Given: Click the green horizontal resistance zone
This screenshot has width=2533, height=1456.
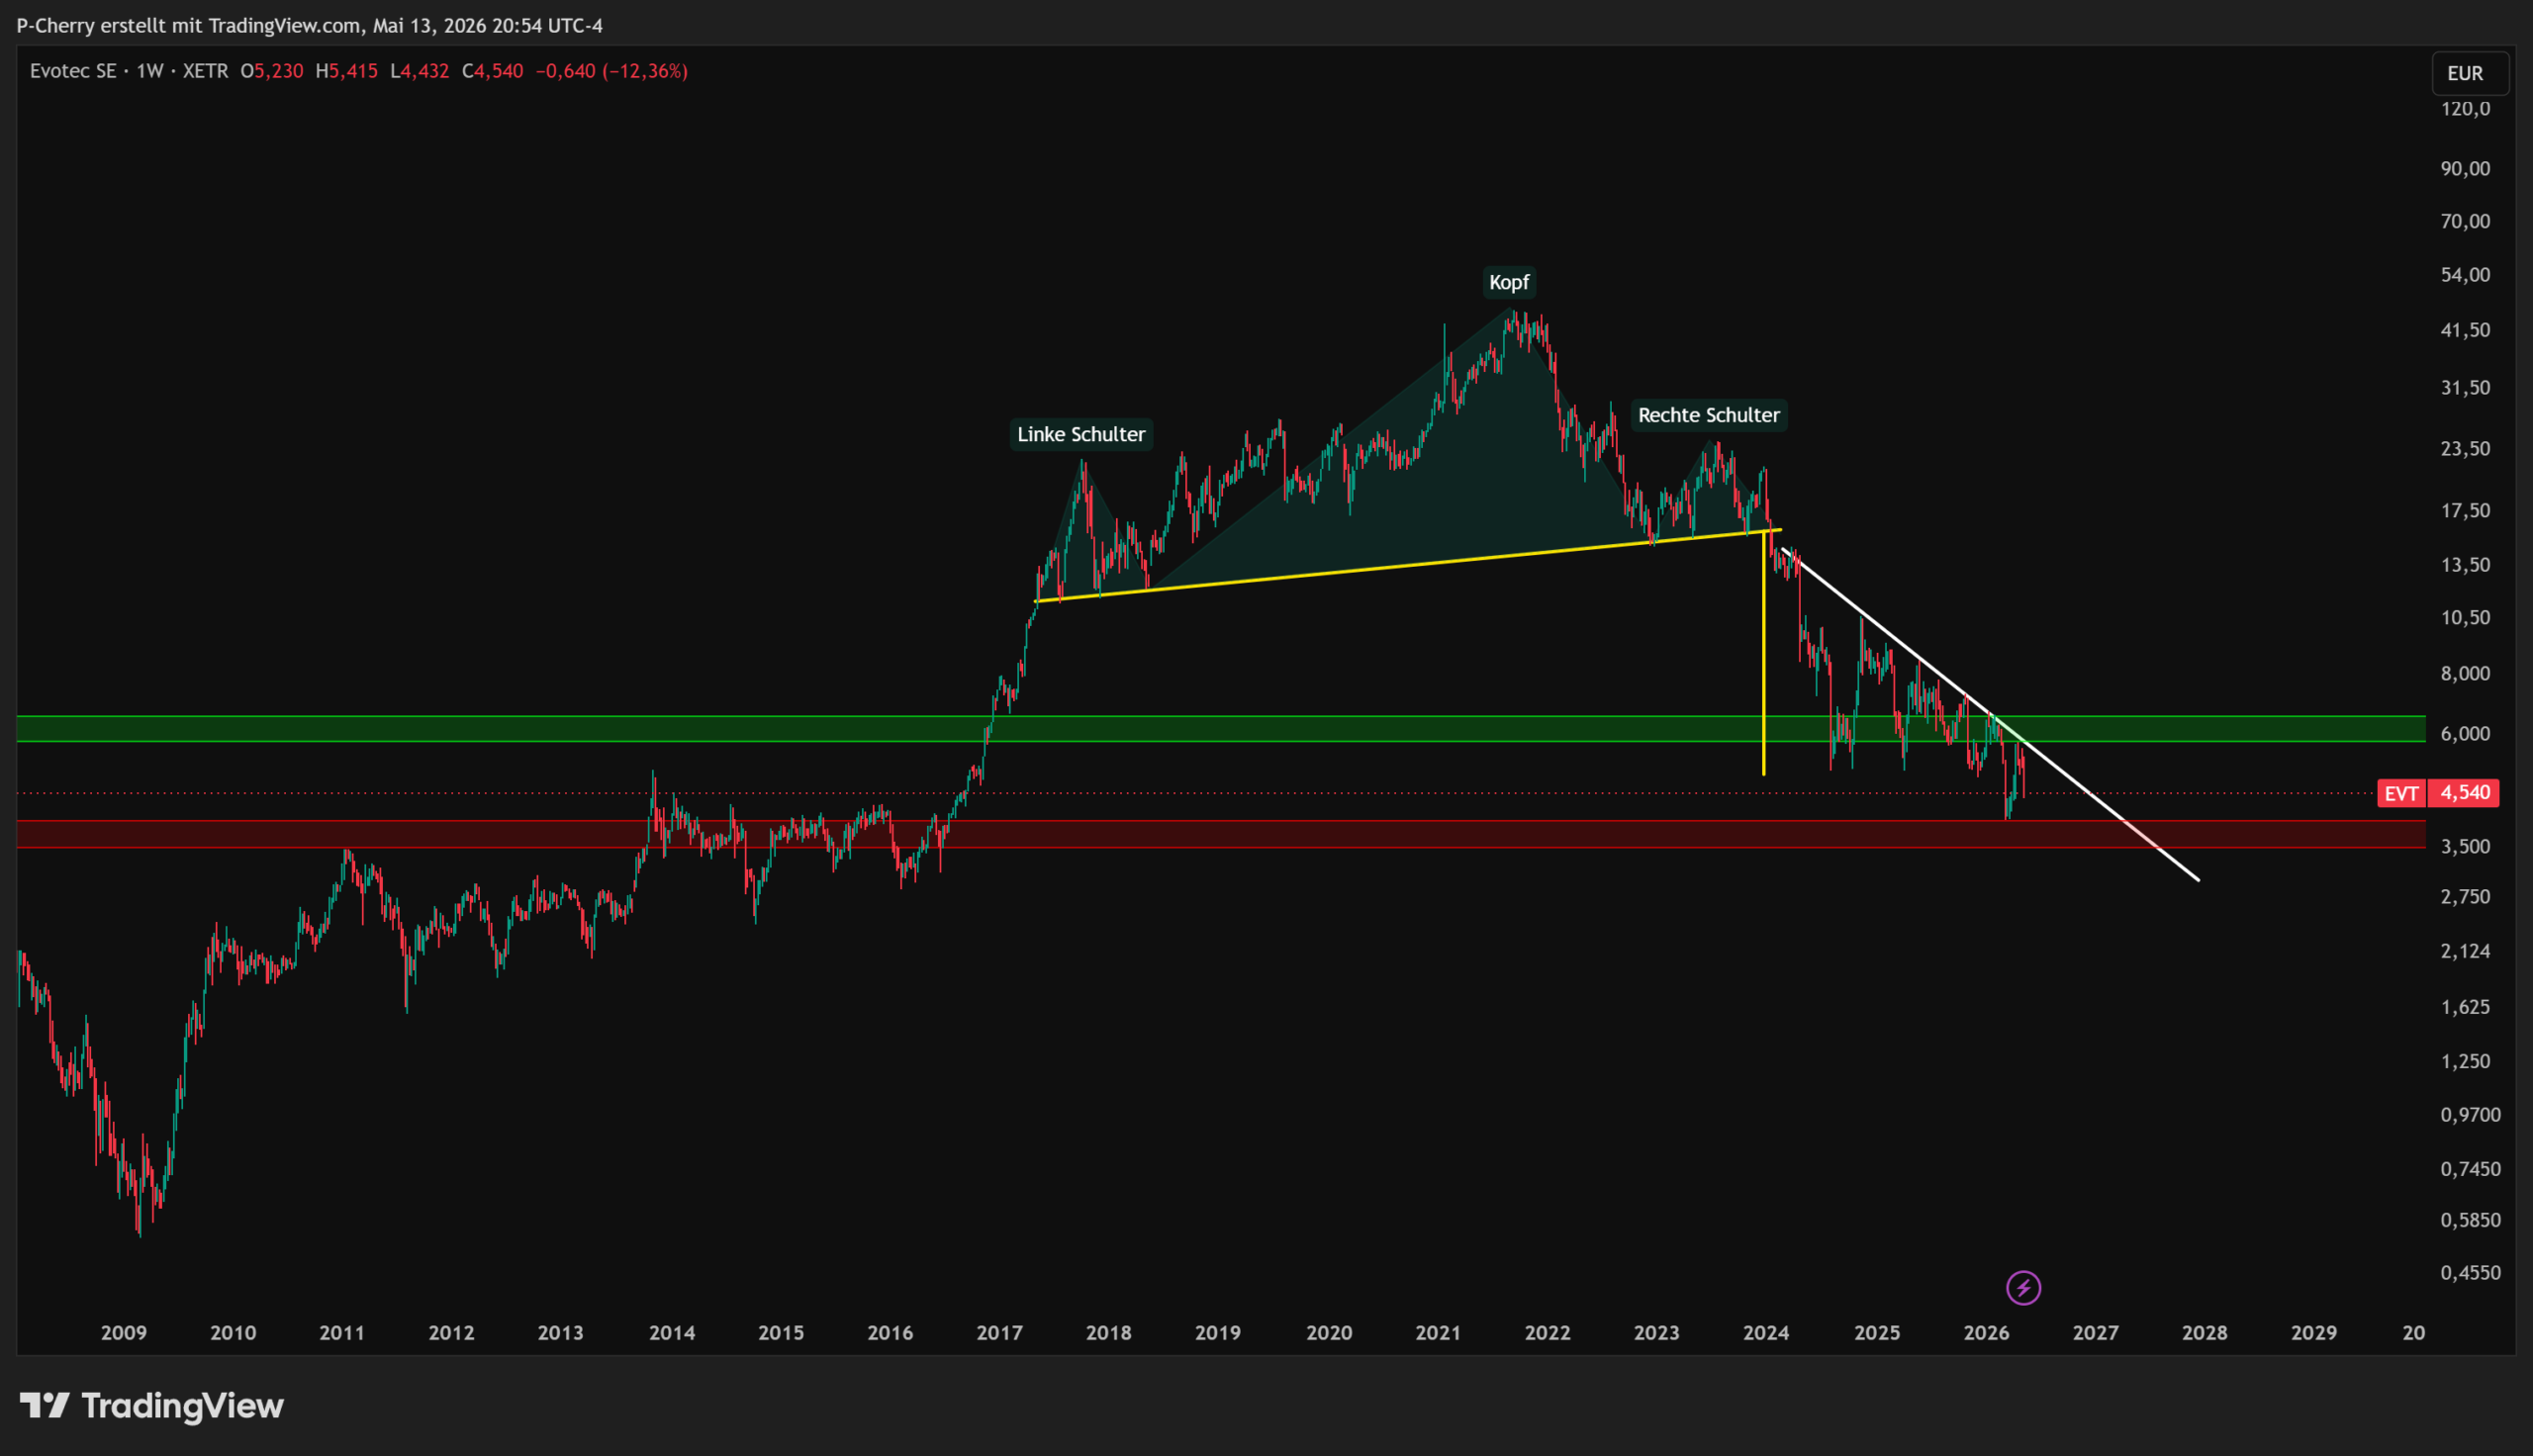Looking at the screenshot, I should (x=1220, y=729).
